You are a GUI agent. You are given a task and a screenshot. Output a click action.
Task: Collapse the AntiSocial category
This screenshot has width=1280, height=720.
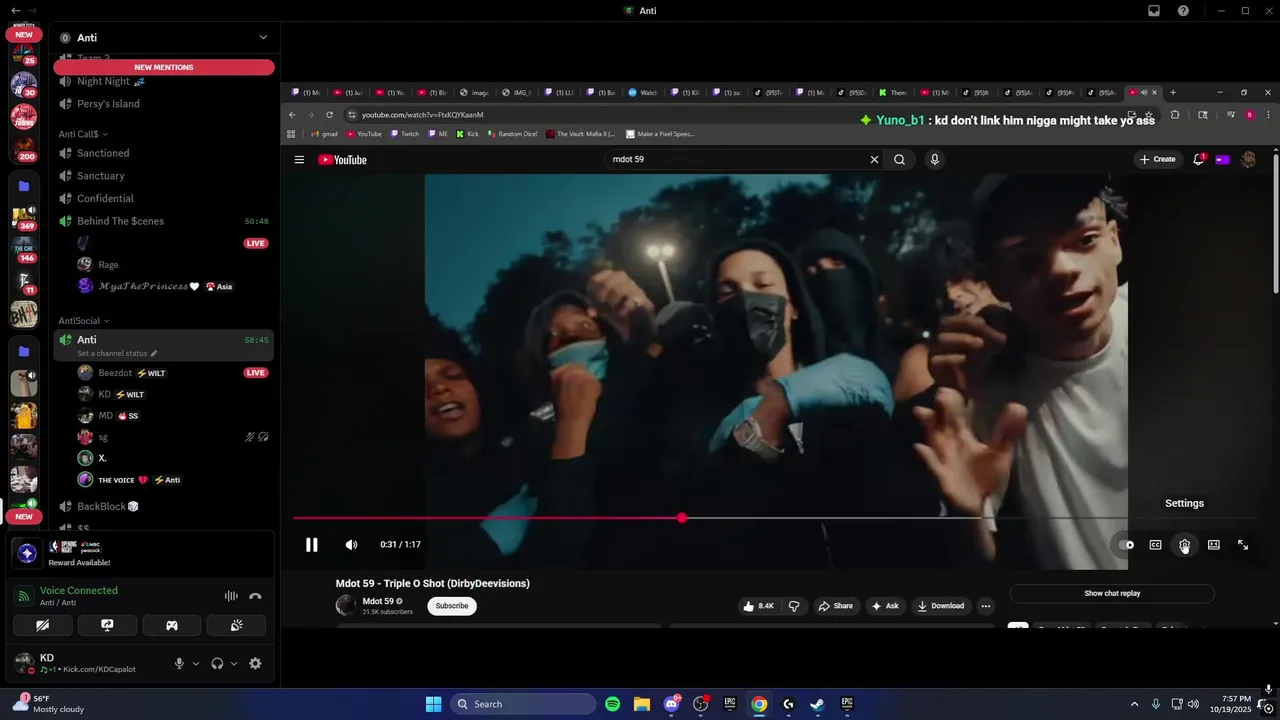pyautogui.click(x=84, y=321)
